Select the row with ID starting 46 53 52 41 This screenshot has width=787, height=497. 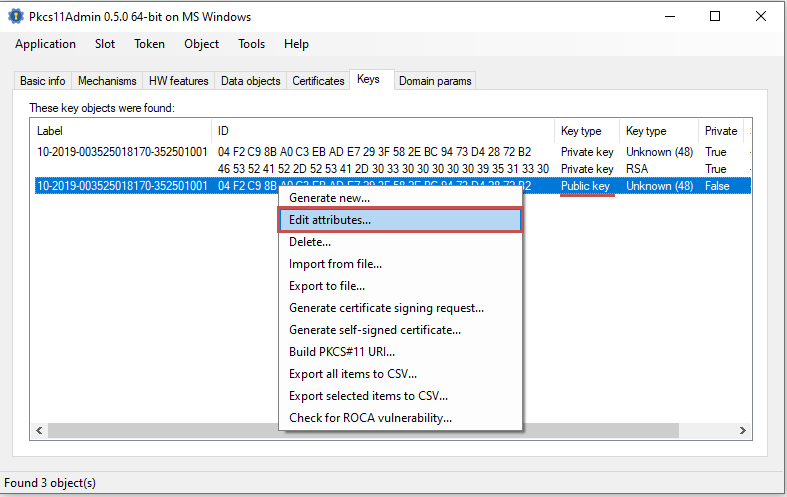393,169
